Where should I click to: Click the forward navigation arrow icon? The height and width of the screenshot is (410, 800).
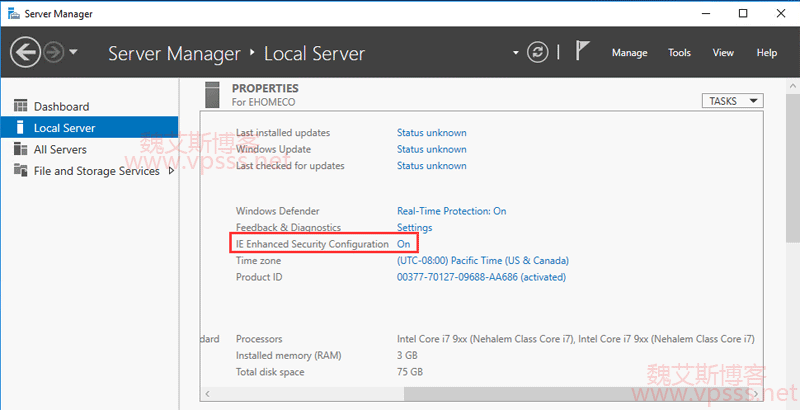tap(54, 52)
